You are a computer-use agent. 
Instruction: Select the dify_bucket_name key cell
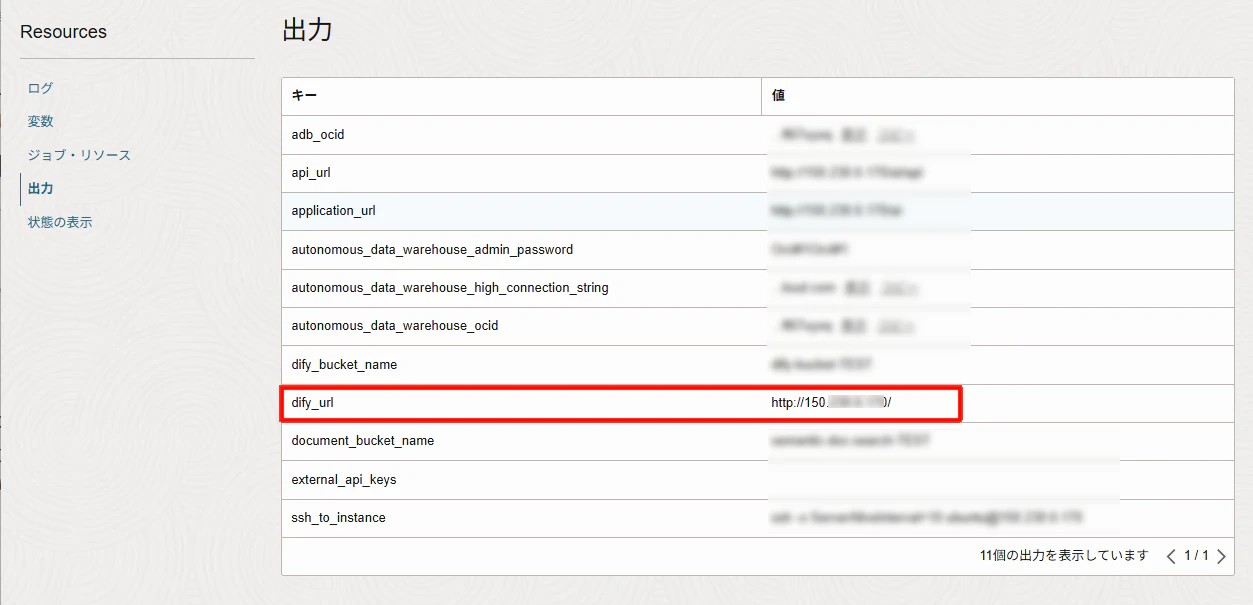(x=522, y=364)
